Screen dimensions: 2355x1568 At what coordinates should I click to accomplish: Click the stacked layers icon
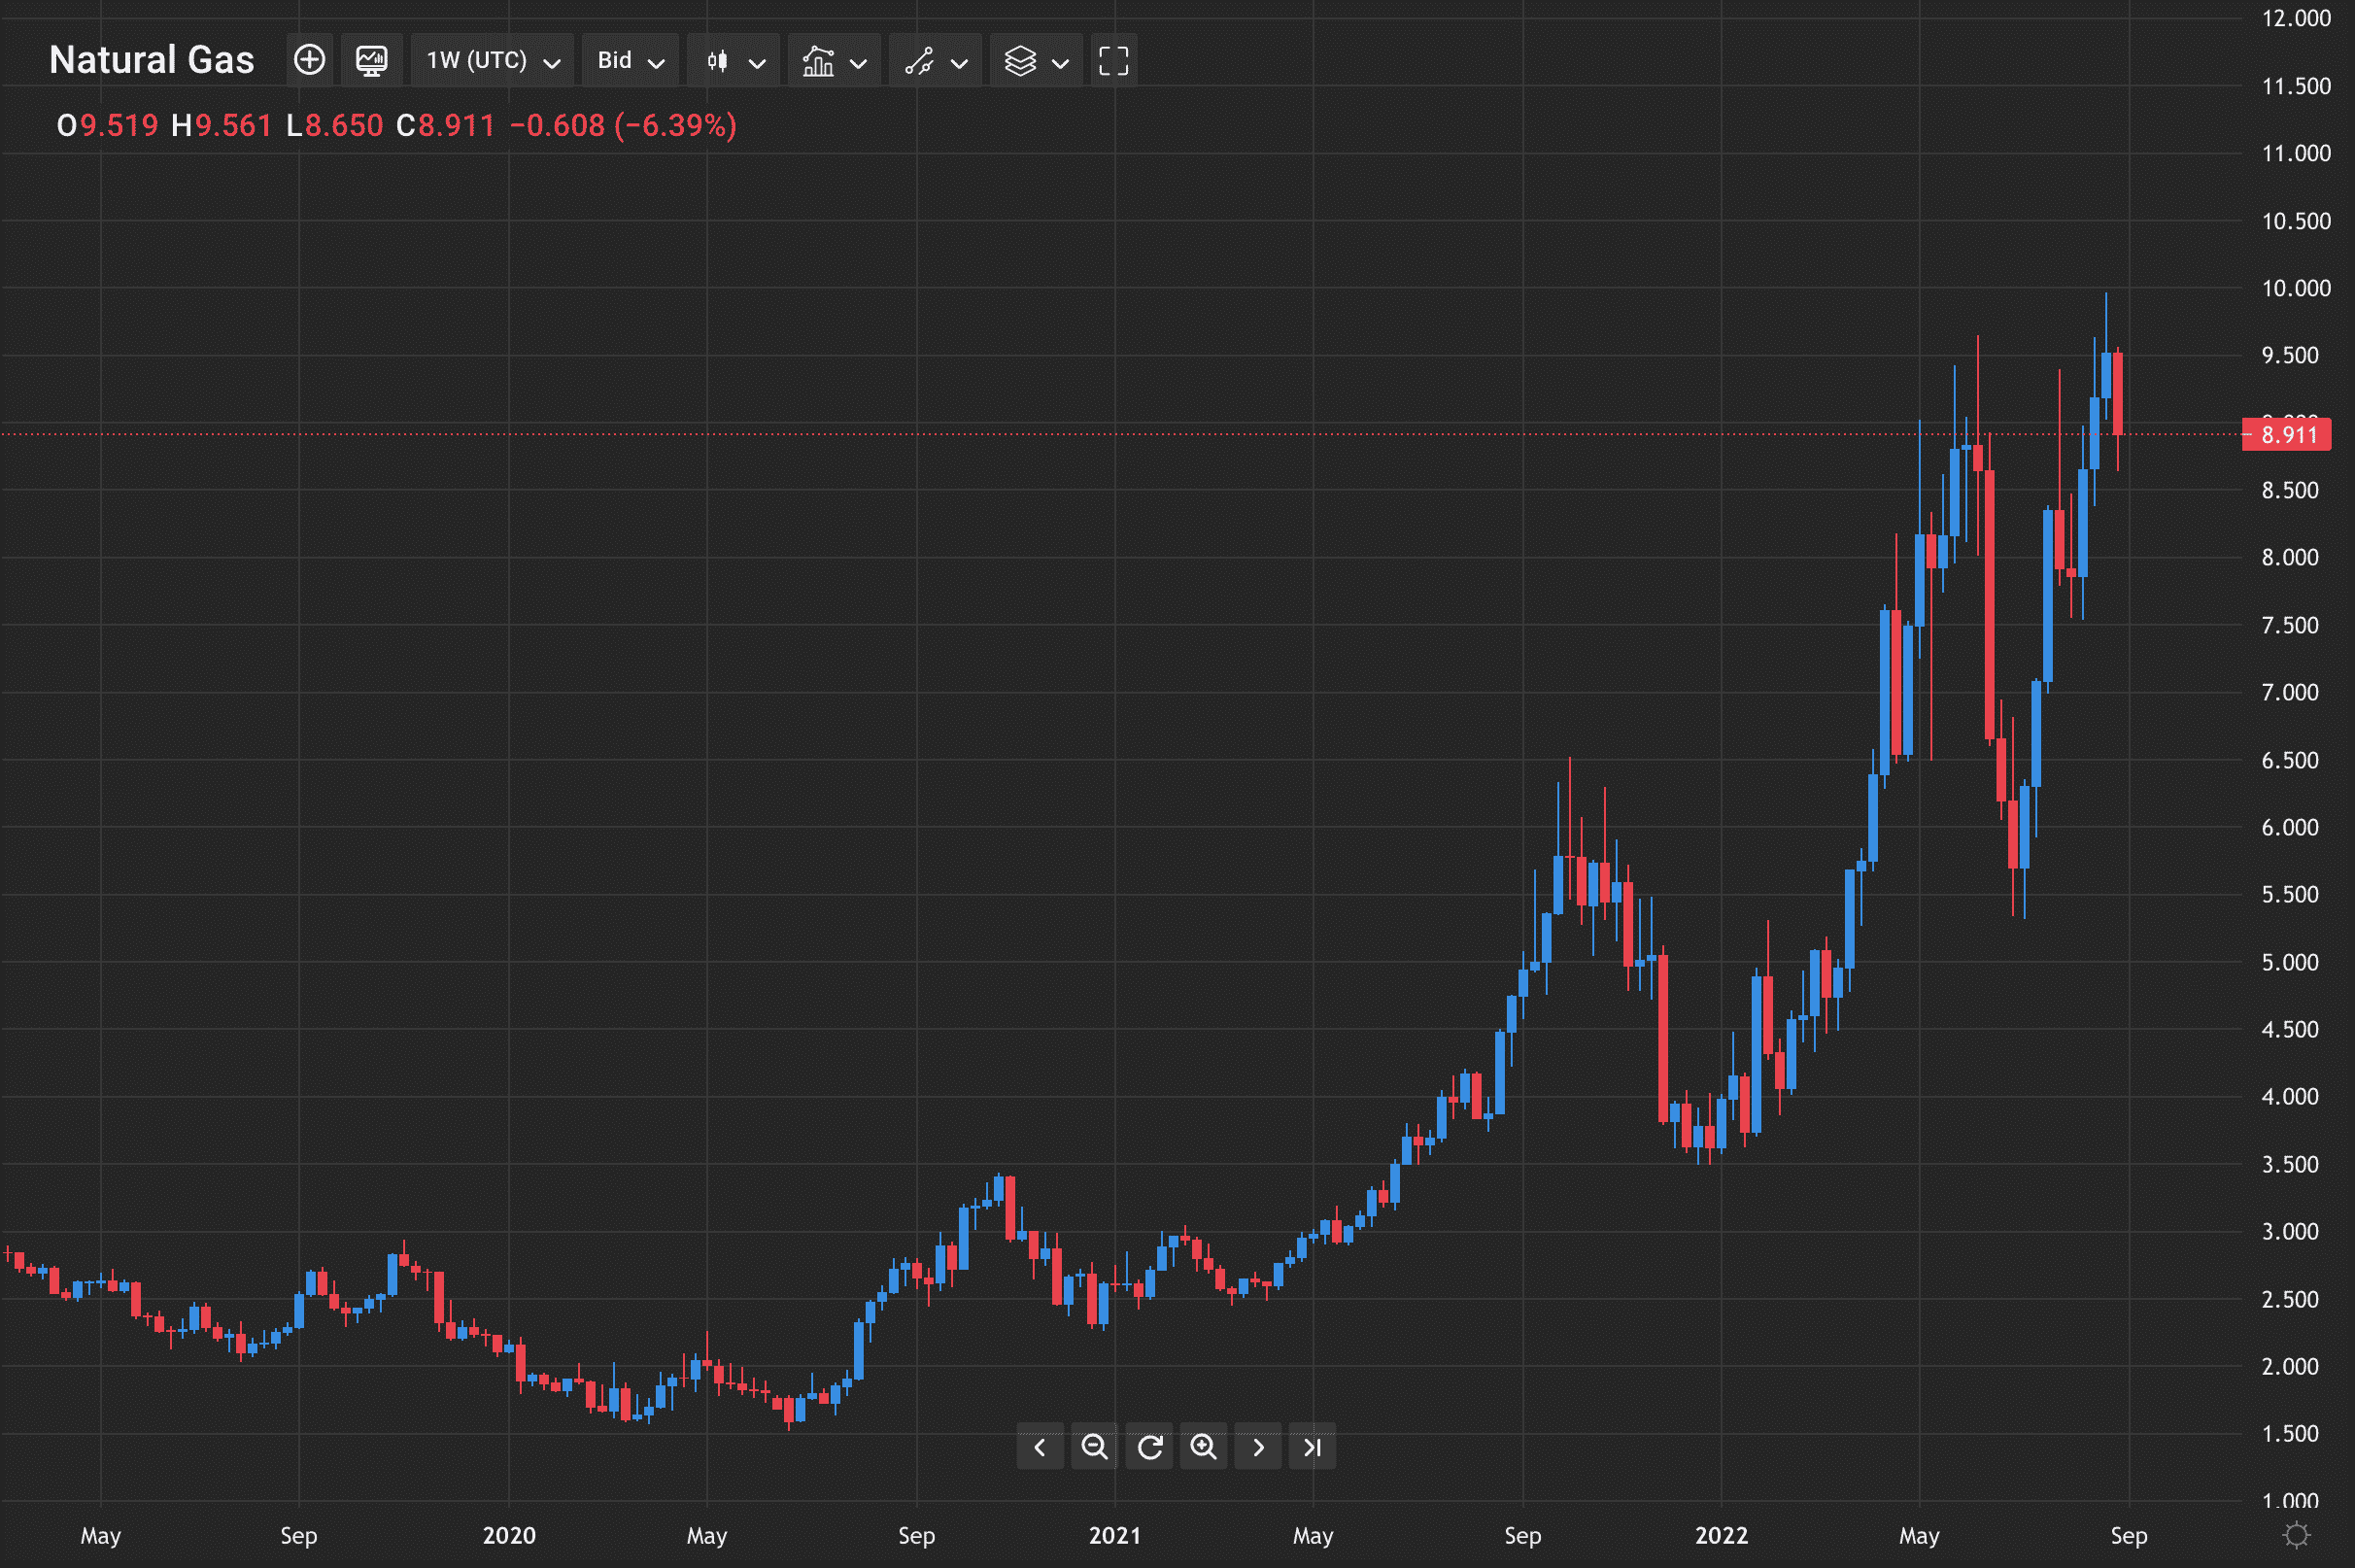tap(1020, 61)
